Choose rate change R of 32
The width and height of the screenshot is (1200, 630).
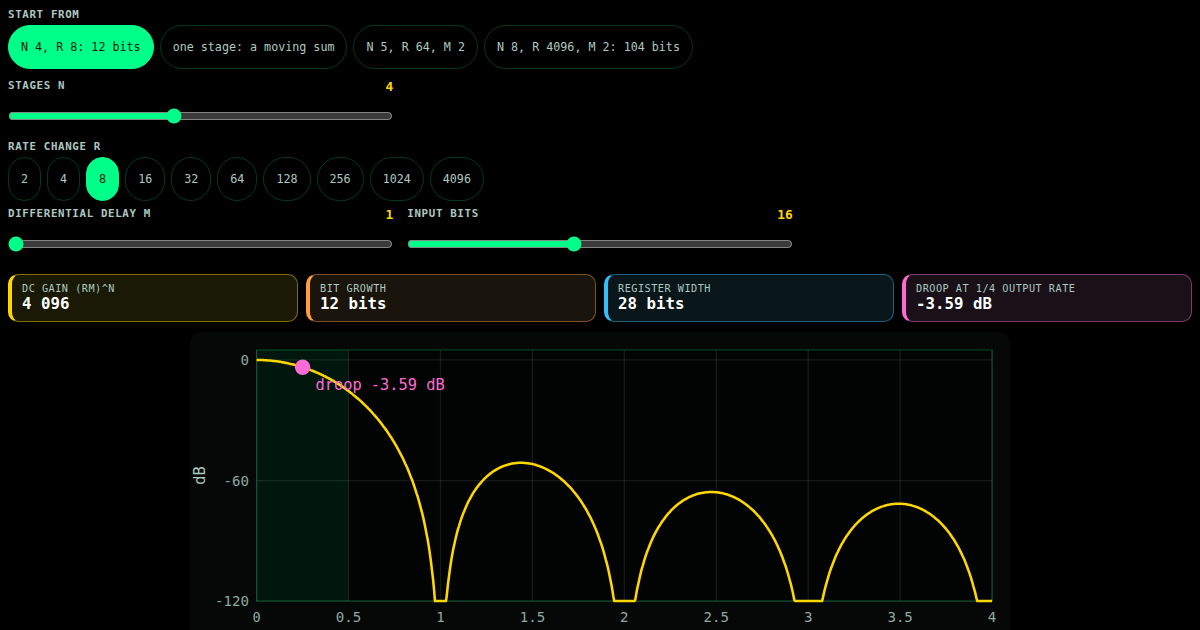pyautogui.click(x=191, y=179)
